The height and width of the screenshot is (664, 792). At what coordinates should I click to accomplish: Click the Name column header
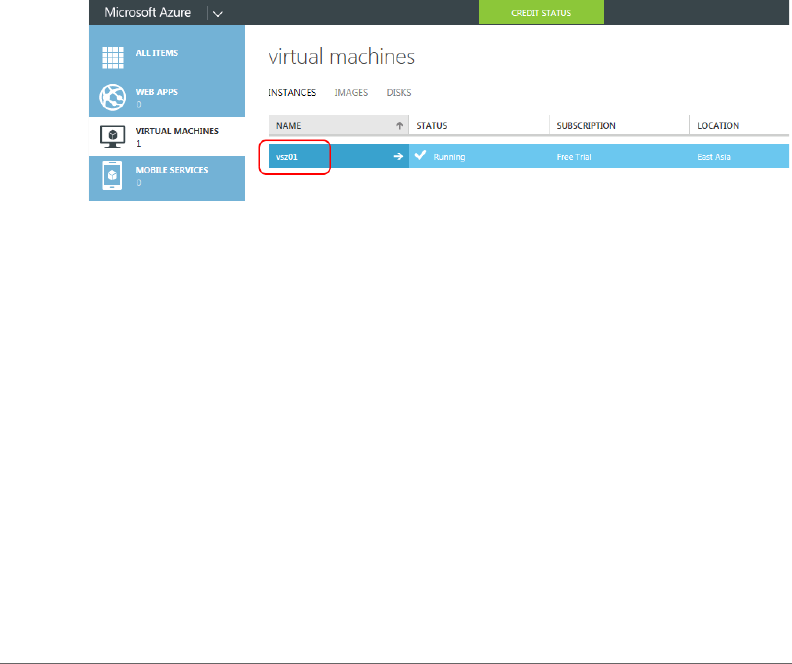(x=338, y=125)
